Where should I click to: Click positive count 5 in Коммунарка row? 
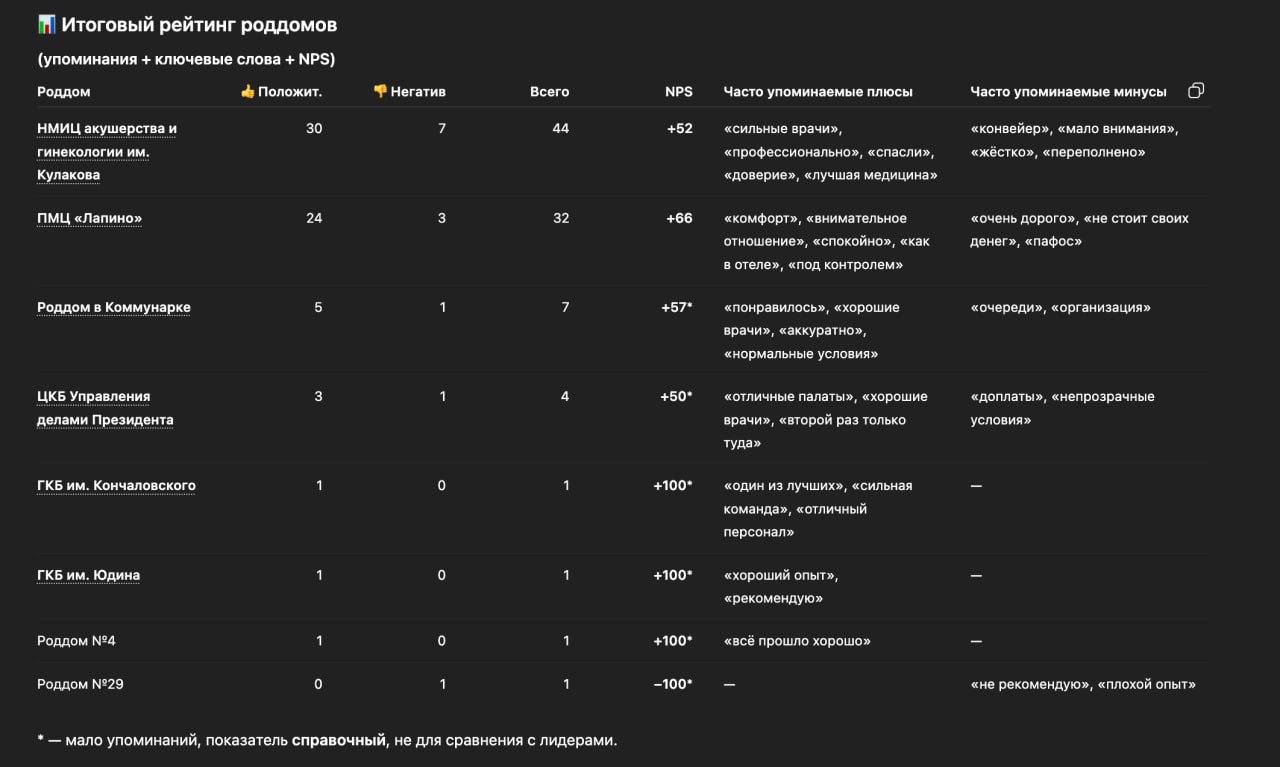(x=318, y=307)
